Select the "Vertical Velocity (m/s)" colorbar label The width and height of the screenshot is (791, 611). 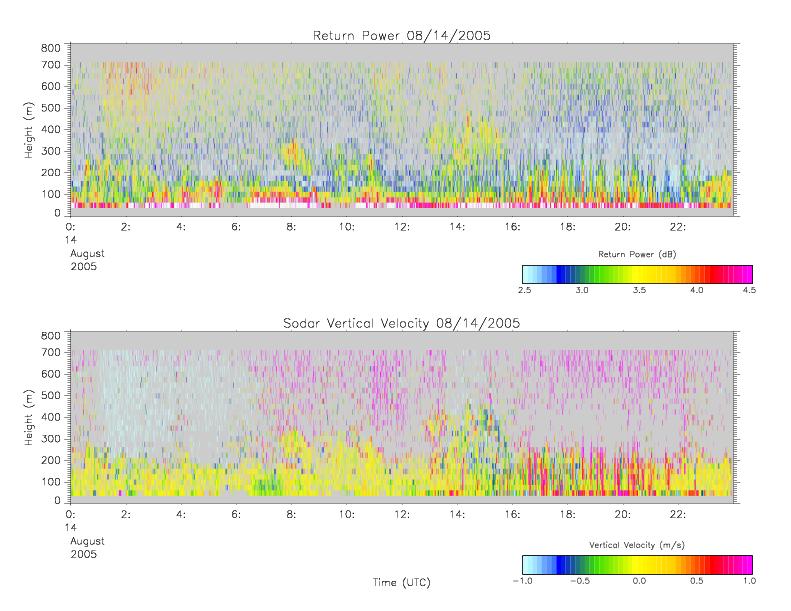(637, 545)
